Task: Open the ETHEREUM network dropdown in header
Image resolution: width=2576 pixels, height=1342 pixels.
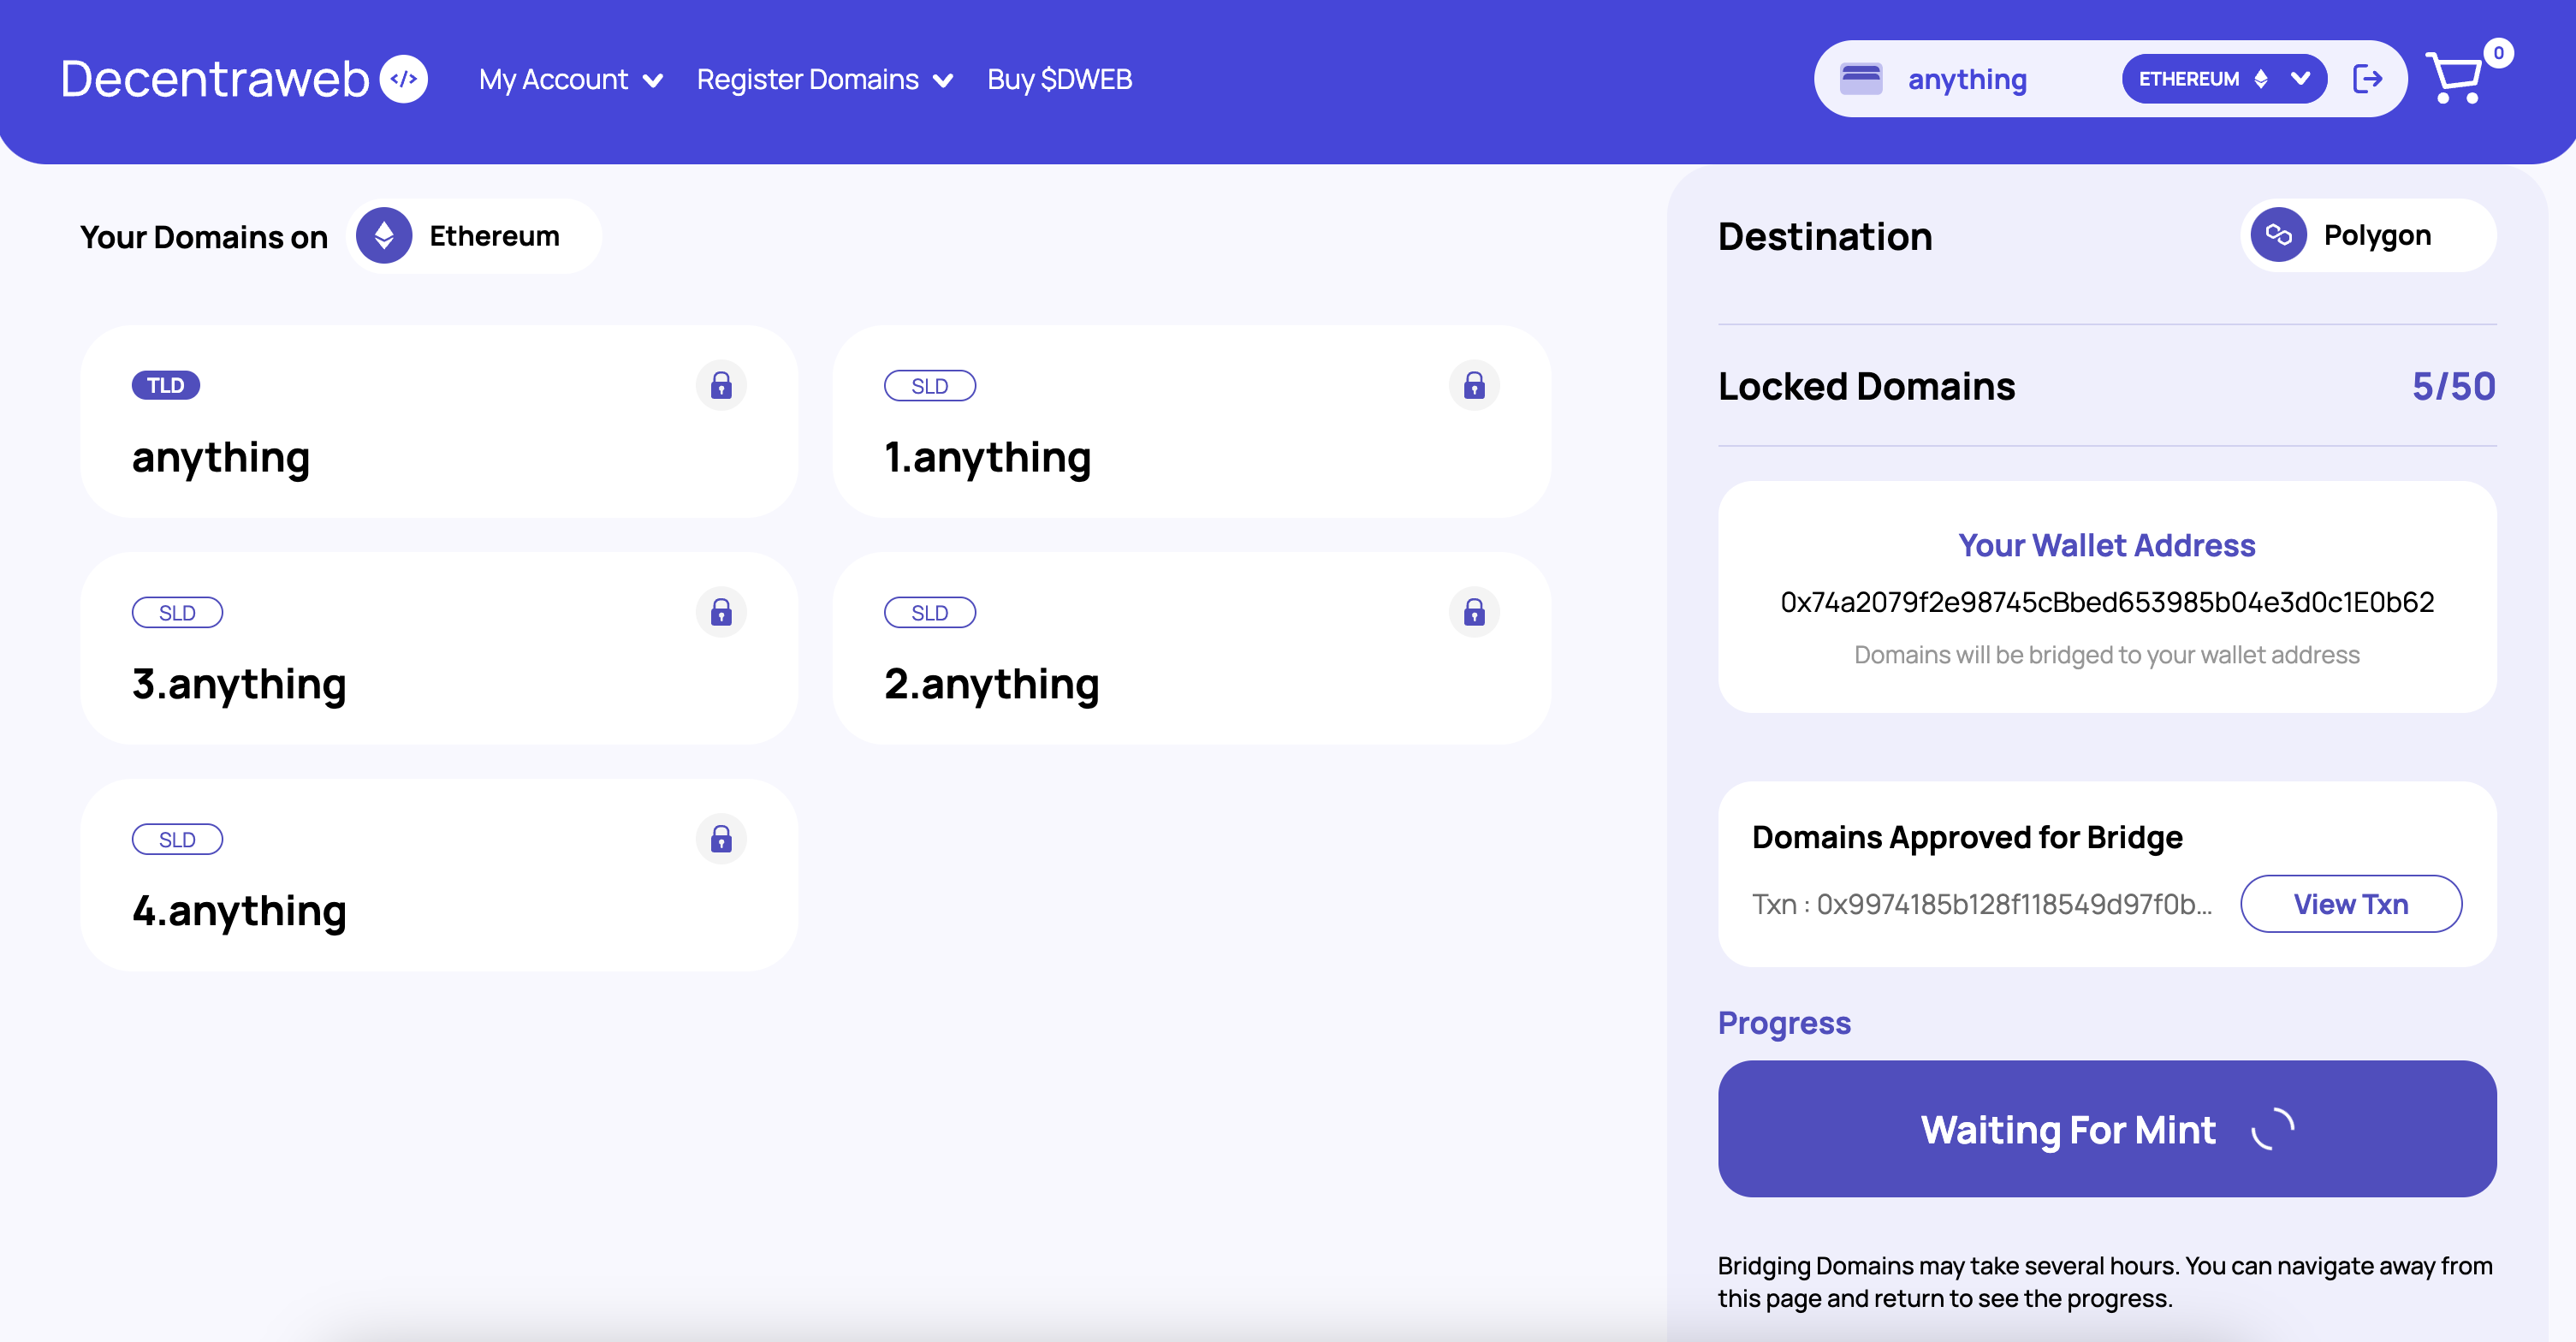Action: click(2223, 79)
